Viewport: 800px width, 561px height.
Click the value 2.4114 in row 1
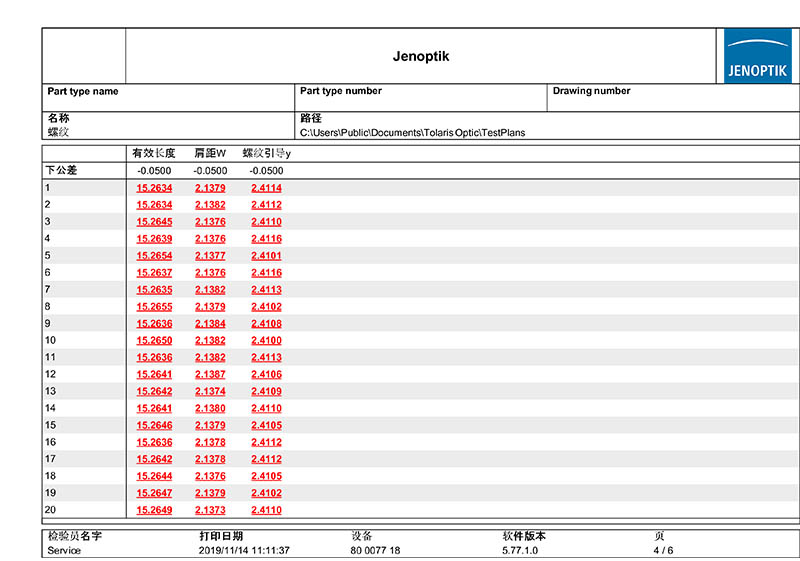[266, 188]
